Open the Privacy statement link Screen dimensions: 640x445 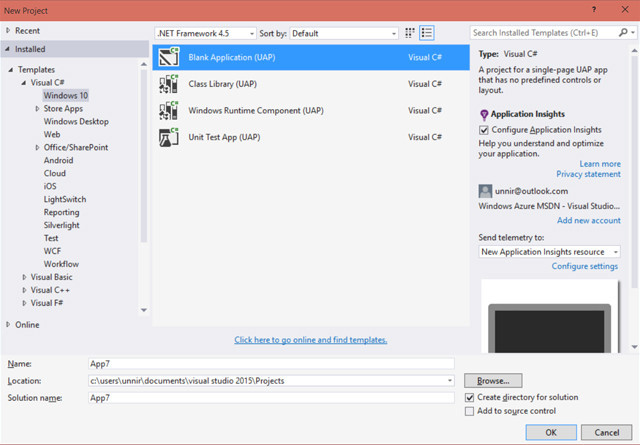588,174
